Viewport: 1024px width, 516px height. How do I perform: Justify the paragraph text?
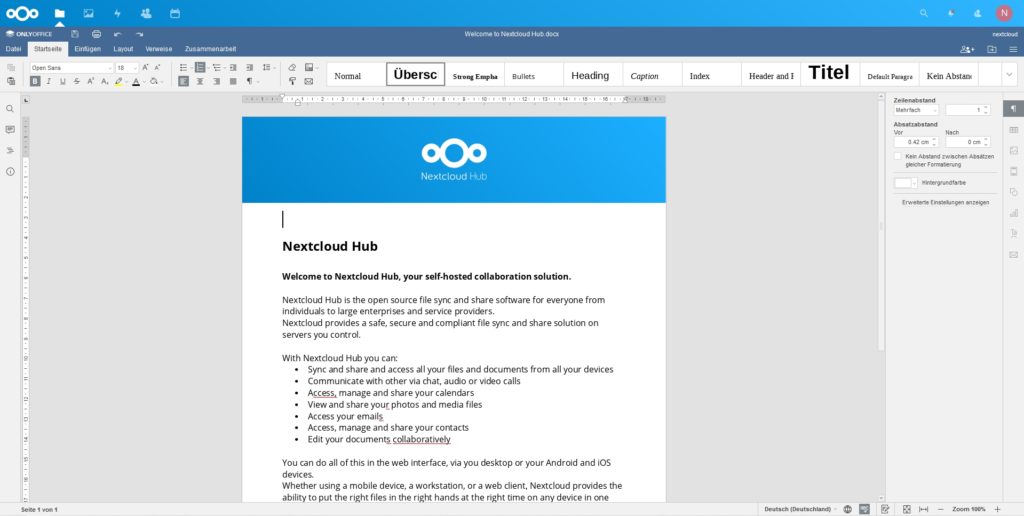coord(233,81)
